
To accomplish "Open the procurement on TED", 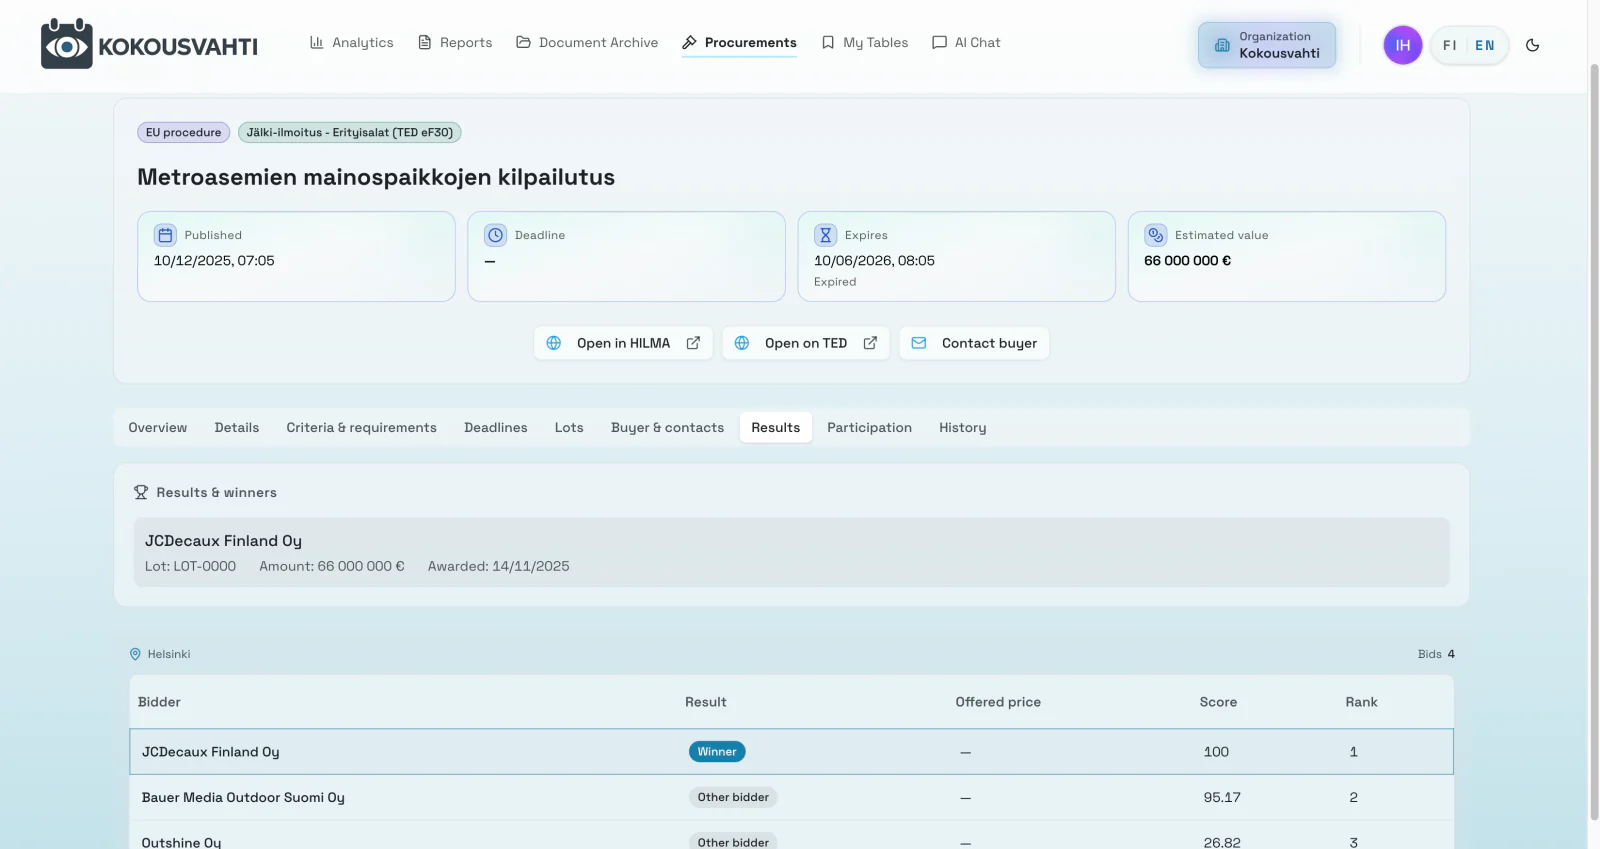I will [806, 343].
